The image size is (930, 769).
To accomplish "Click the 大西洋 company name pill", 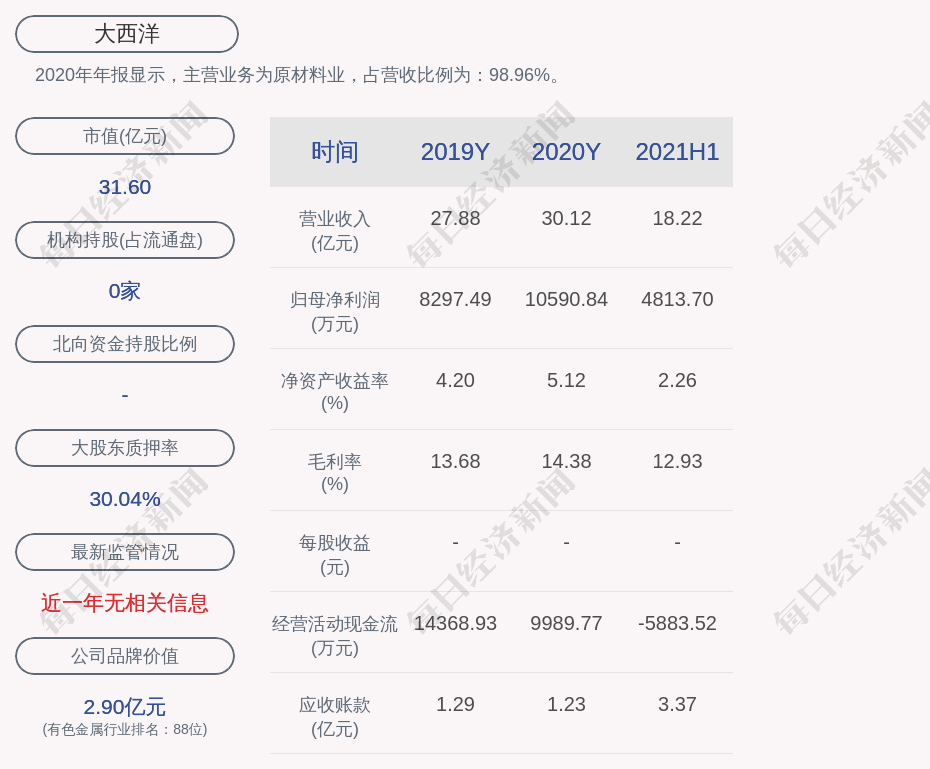I will click(x=127, y=34).
